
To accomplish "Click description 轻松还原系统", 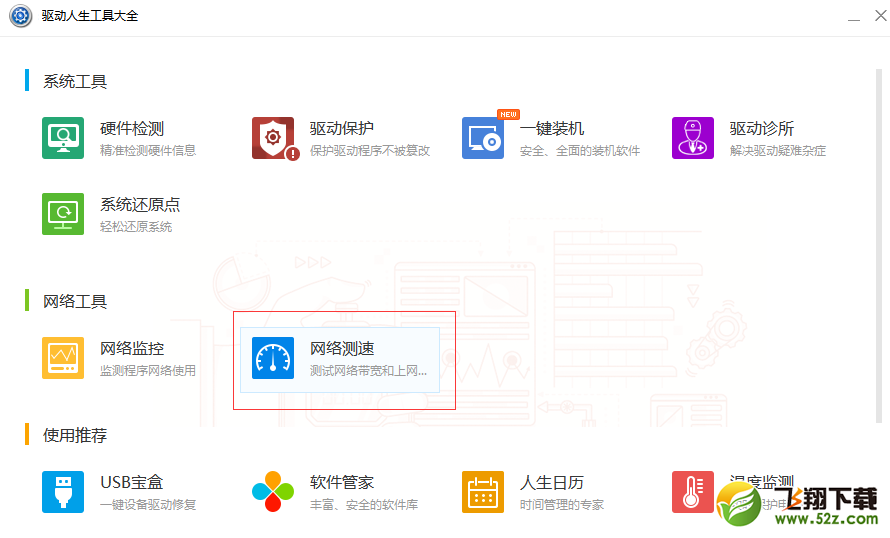I will click(136, 227).
